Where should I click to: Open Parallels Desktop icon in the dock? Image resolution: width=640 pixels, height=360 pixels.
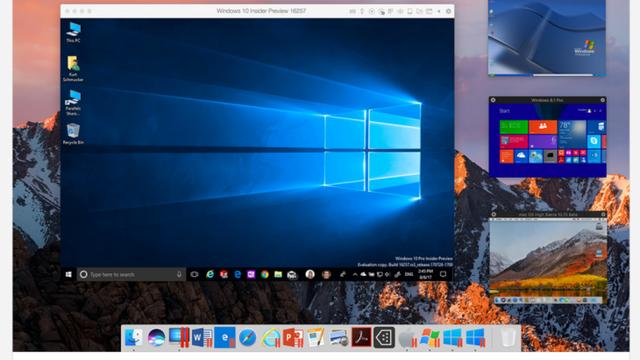[179, 338]
